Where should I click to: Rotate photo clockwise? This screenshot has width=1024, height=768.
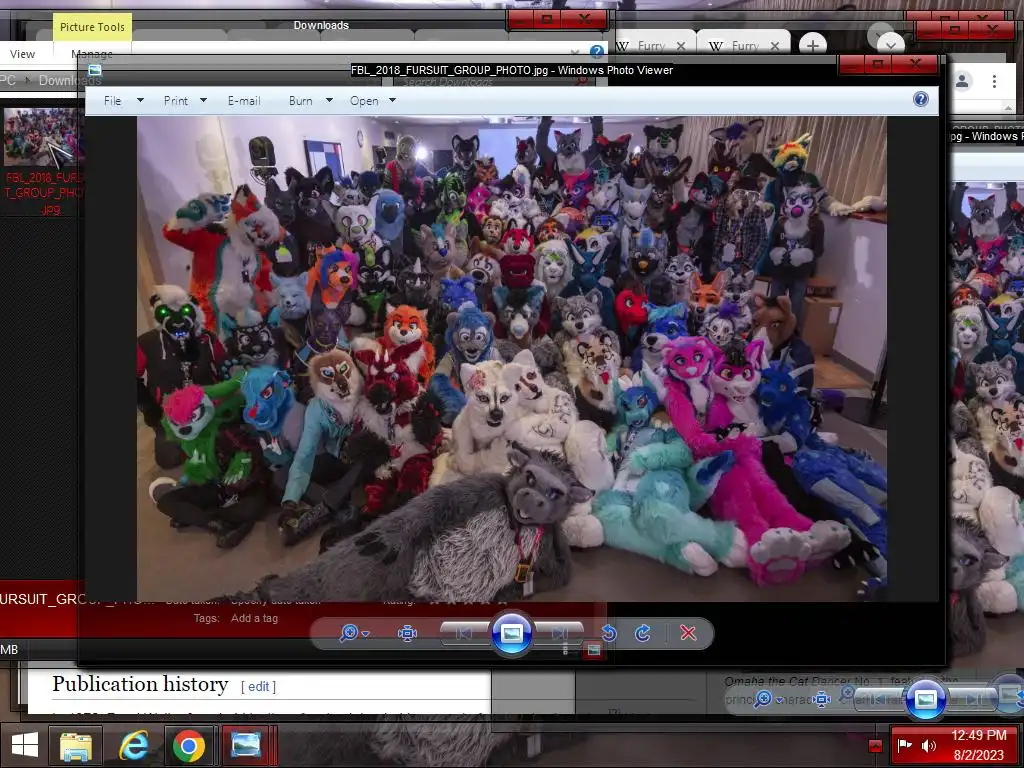click(x=643, y=633)
